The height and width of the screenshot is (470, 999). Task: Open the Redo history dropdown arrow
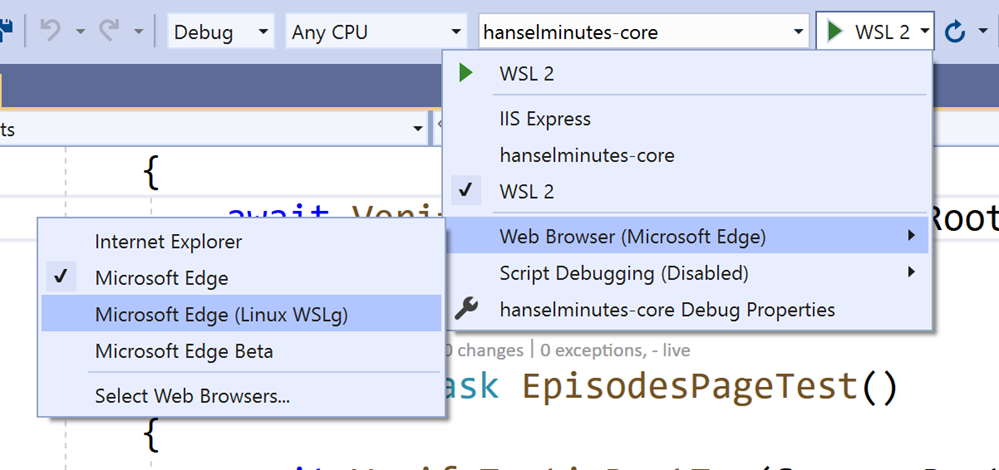[138, 31]
